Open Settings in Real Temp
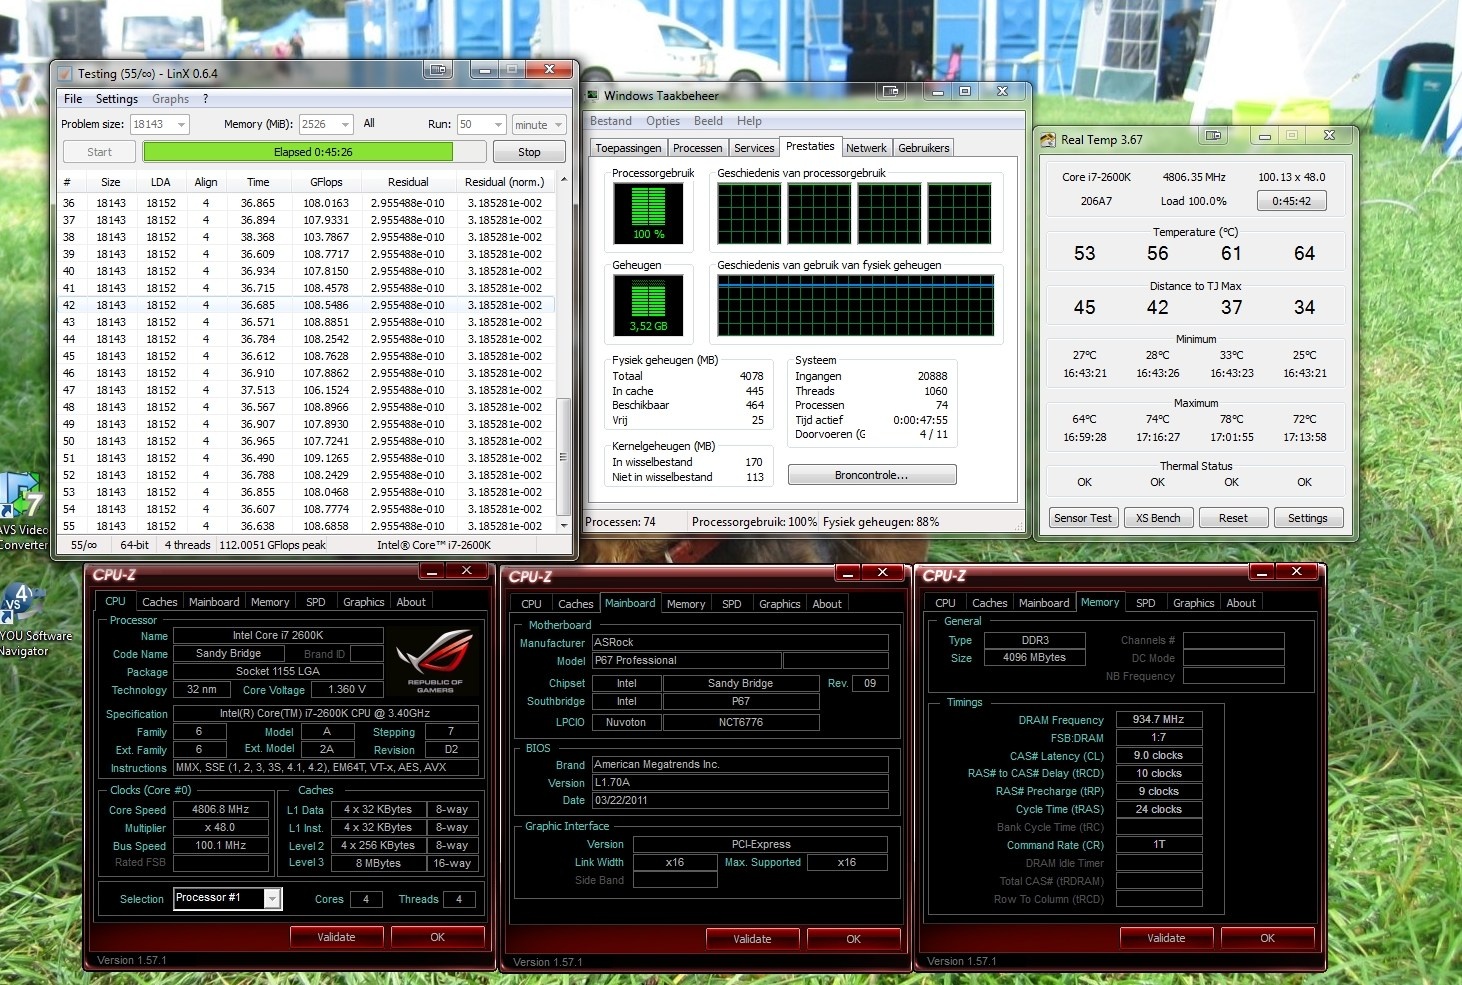 [x=1308, y=518]
